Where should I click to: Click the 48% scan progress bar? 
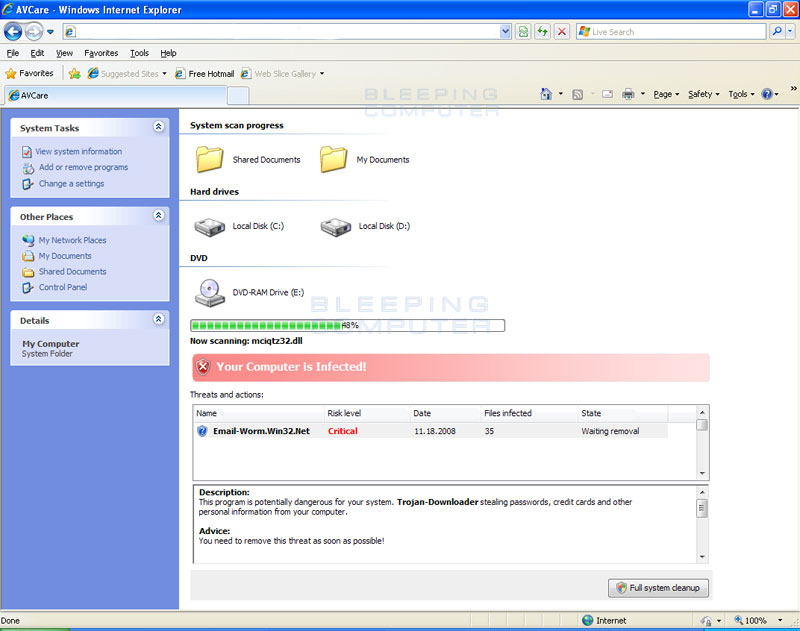345,325
